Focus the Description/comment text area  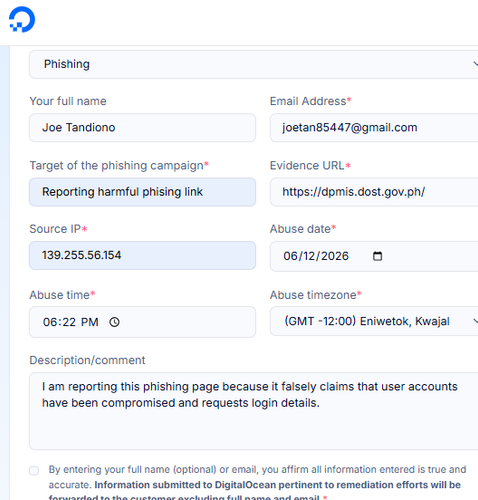[x=254, y=411]
